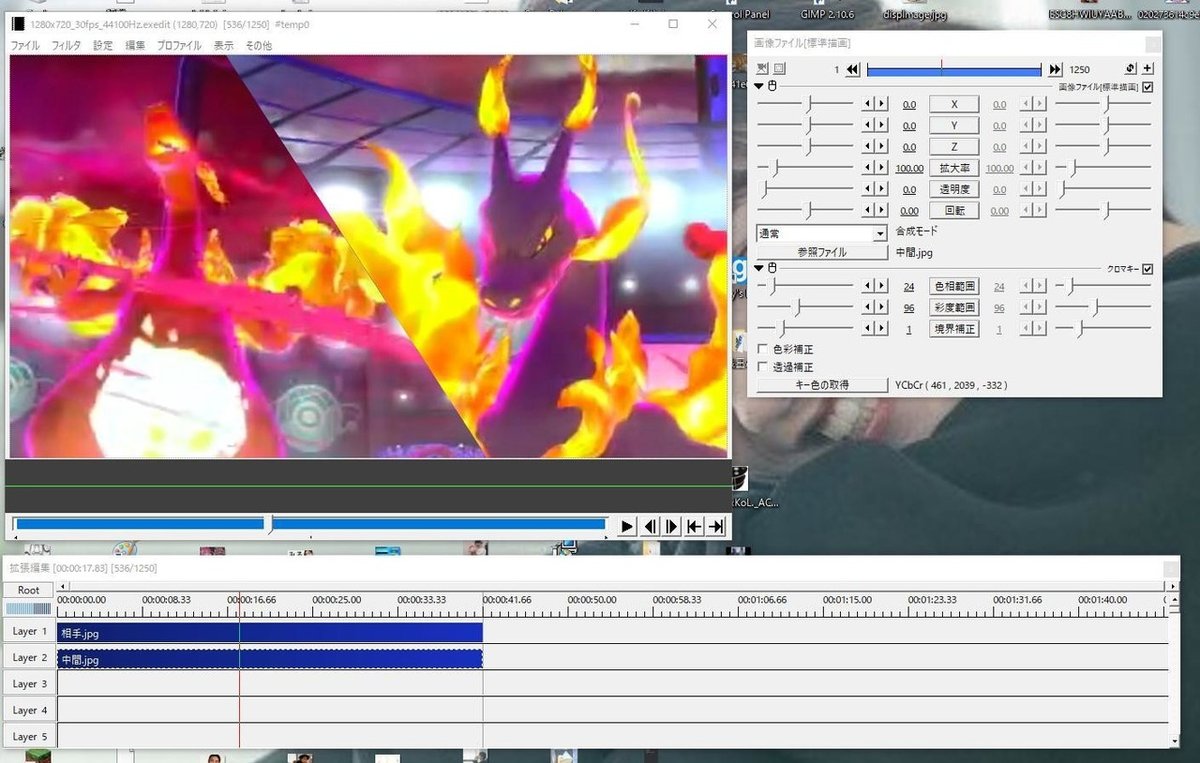Screen dimensions: 1200x763
Task: Click the キー色の取得 button
Action: pos(822,384)
